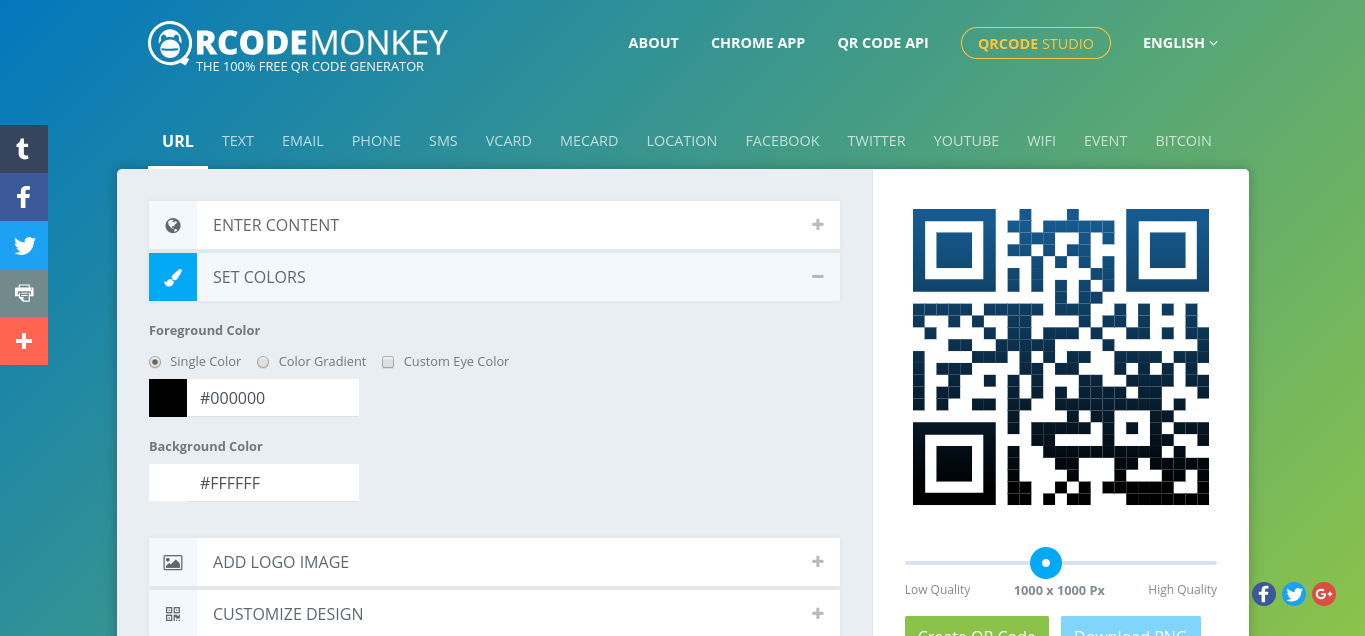
Task: Click the round Google Plus icon
Action: [1324, 594]
